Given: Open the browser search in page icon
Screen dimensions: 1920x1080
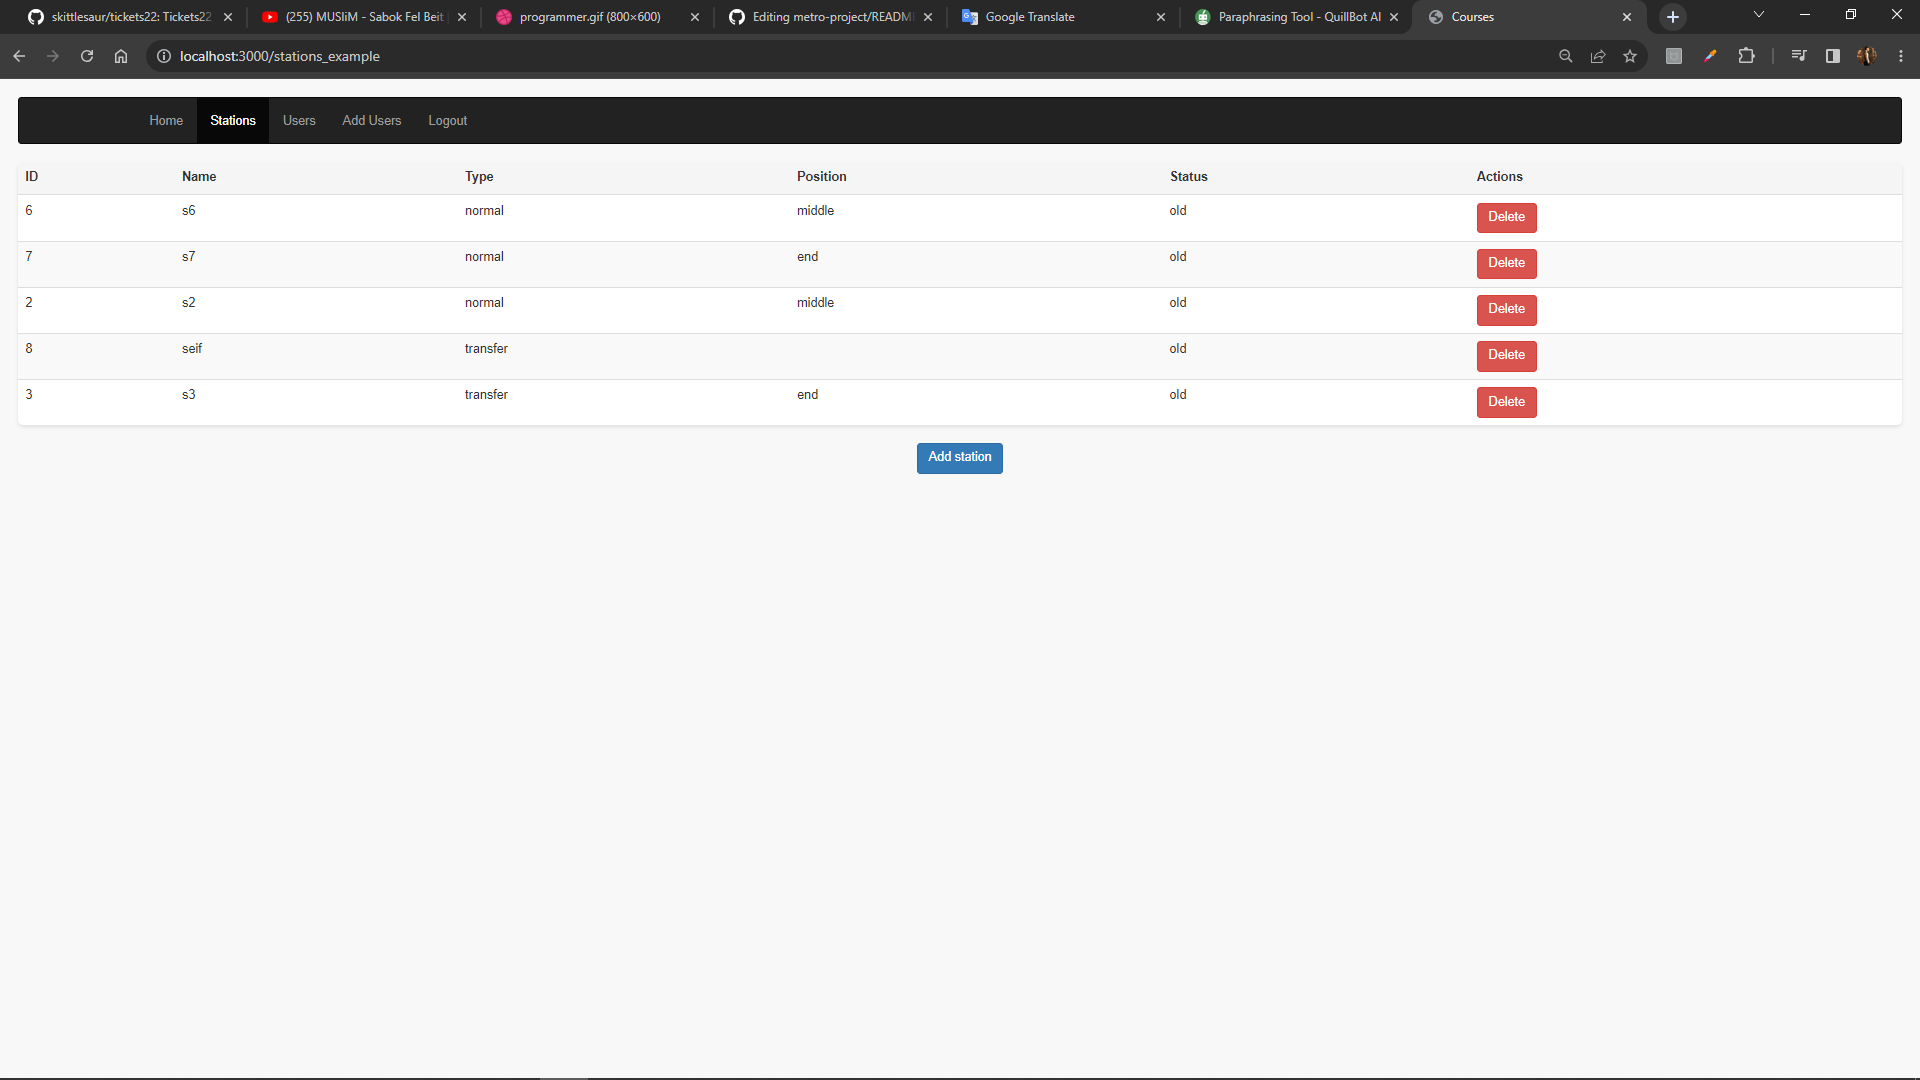Looking at the screenshot, I should [x=1566, y=56].
